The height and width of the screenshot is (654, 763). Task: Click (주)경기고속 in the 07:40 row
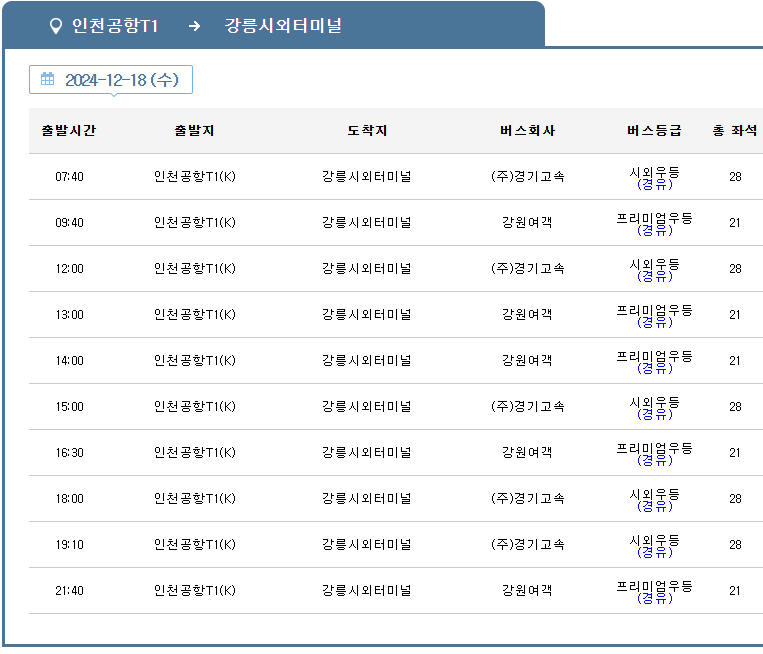pyautogui.click(x=527, y=176)
